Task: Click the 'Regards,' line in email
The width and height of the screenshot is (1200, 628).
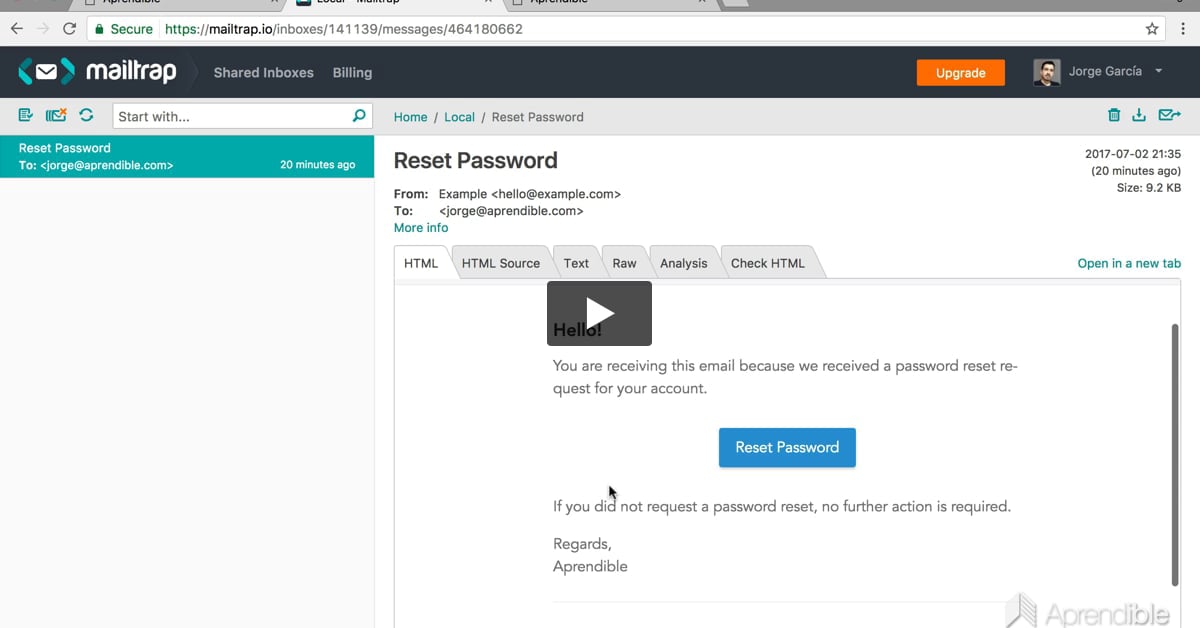Action: tap(582, 544)
